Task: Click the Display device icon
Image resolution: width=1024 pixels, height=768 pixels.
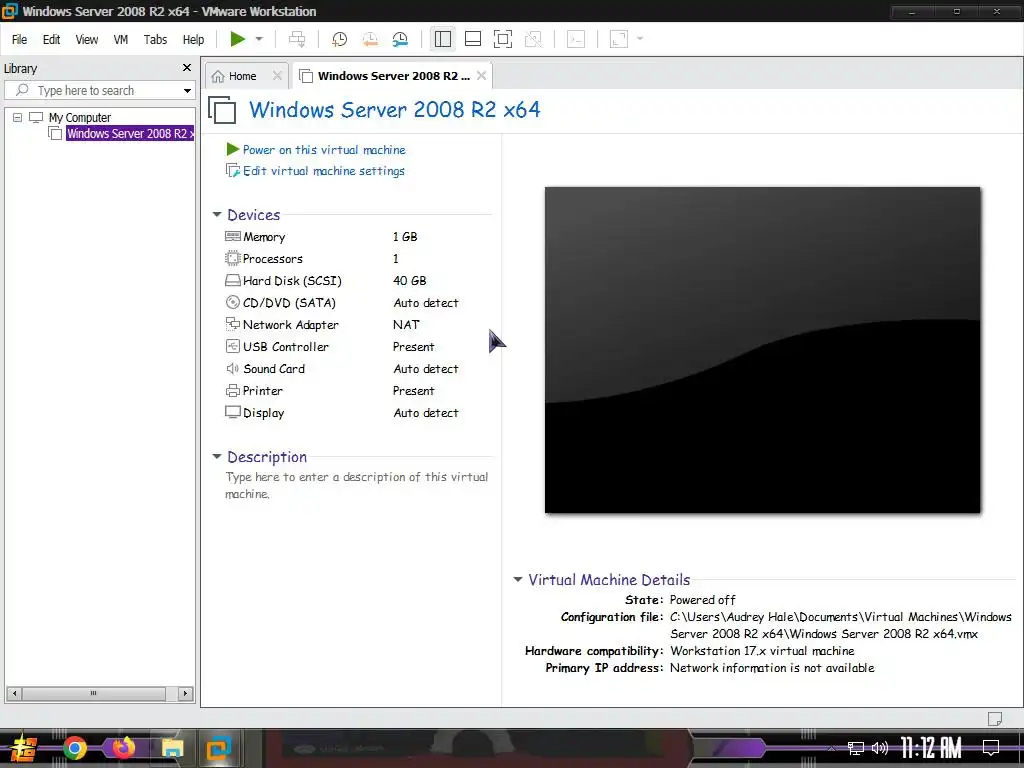Action: click(x=232, y=412)
